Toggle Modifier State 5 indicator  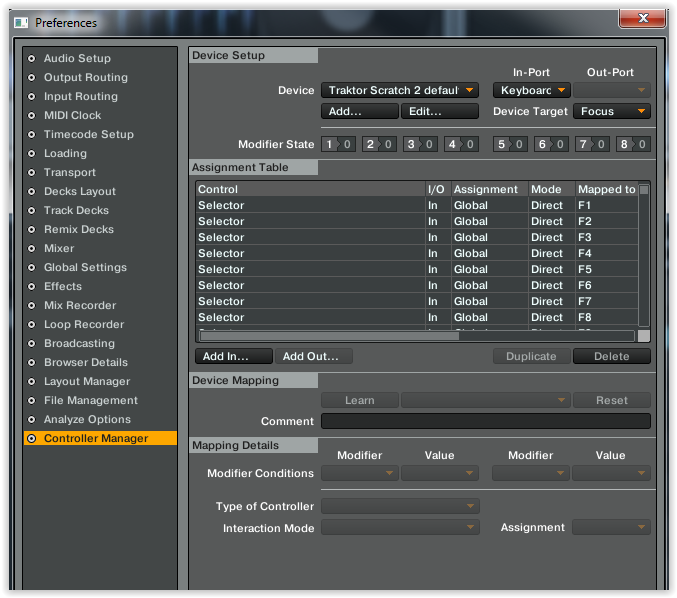(x=510, y=145)
